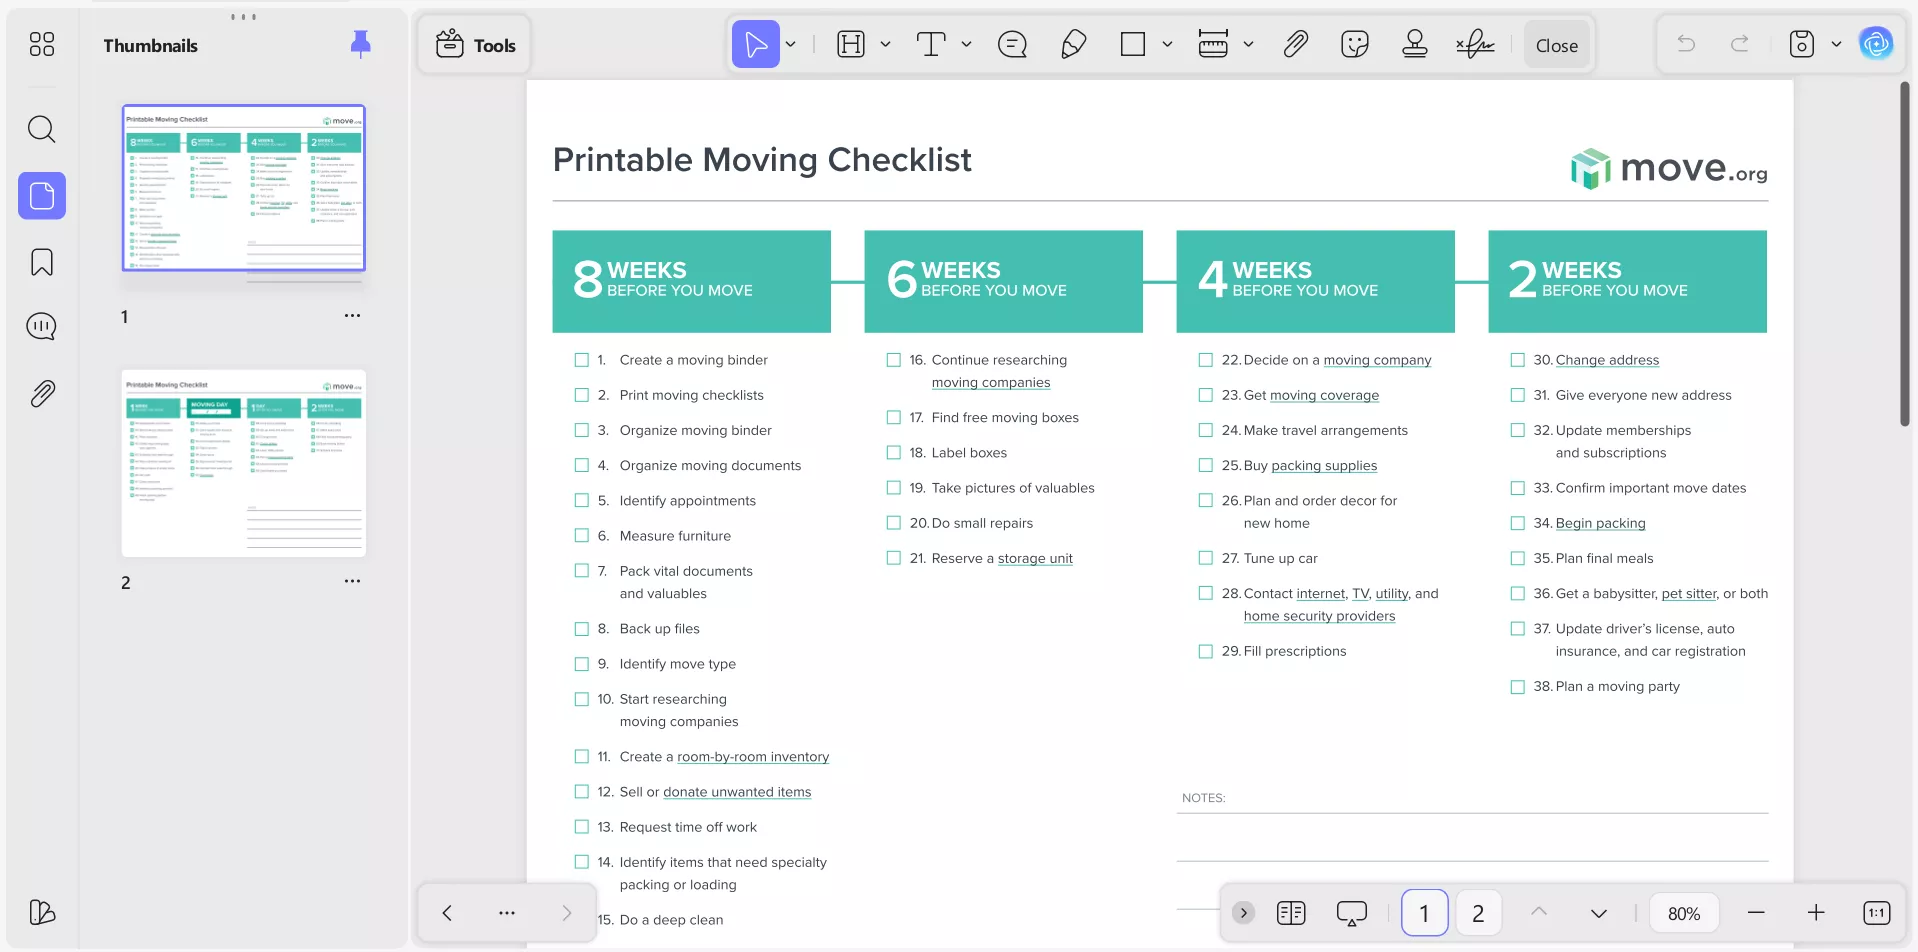Zoom in with the plus button
Viewport: 1918px width, 952px height.
(x=1816, y=913)
